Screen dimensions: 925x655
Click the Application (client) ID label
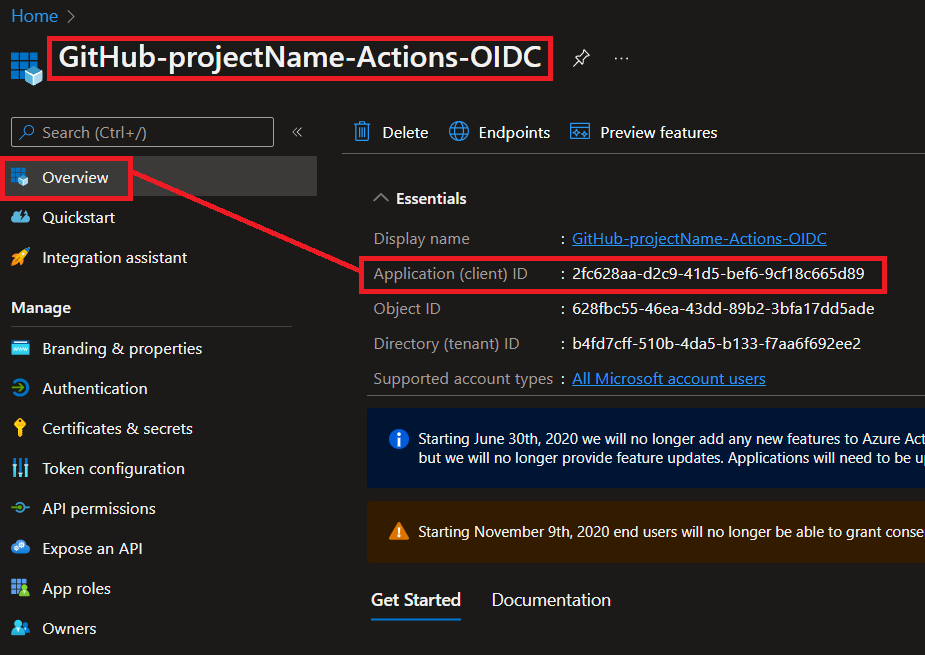[x=450, y=274]
